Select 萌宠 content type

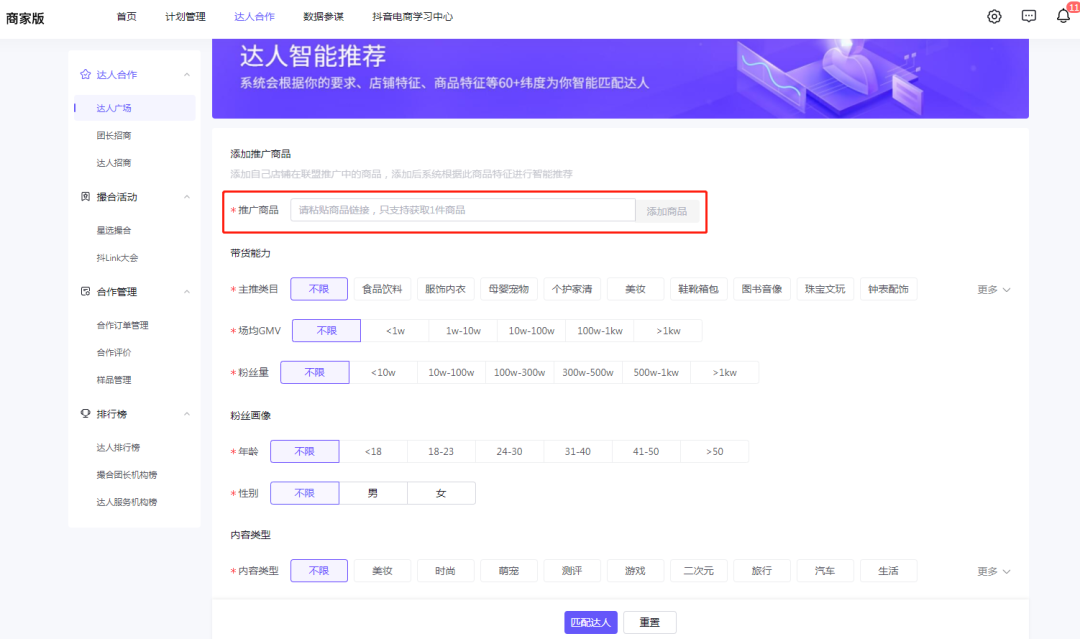(x=509, y=571)
